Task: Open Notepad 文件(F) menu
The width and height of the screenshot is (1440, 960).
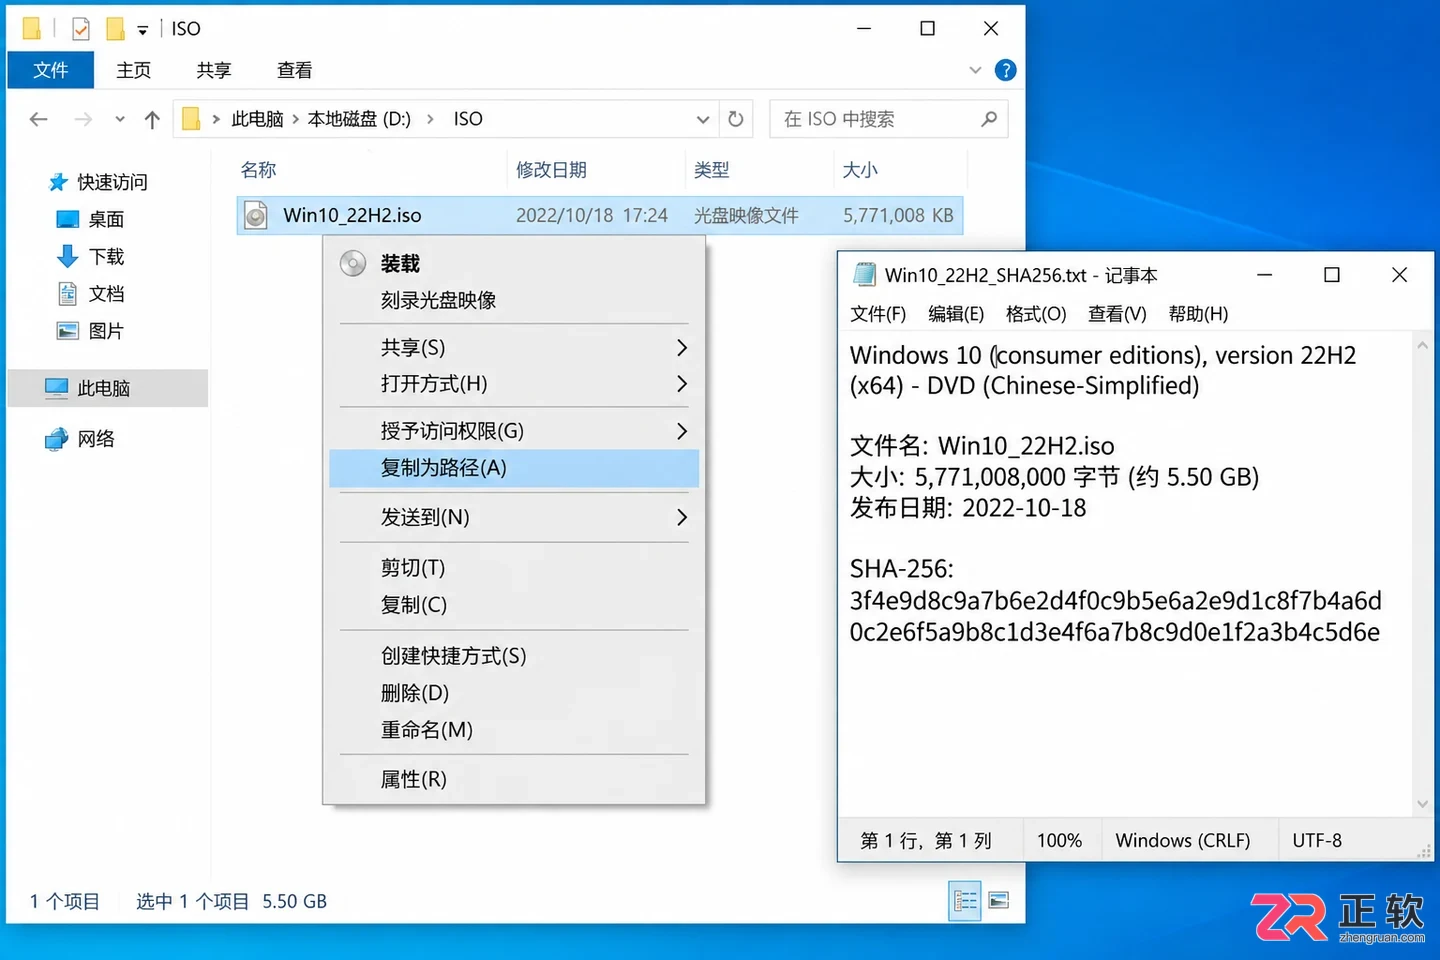Action: [878, 314]
